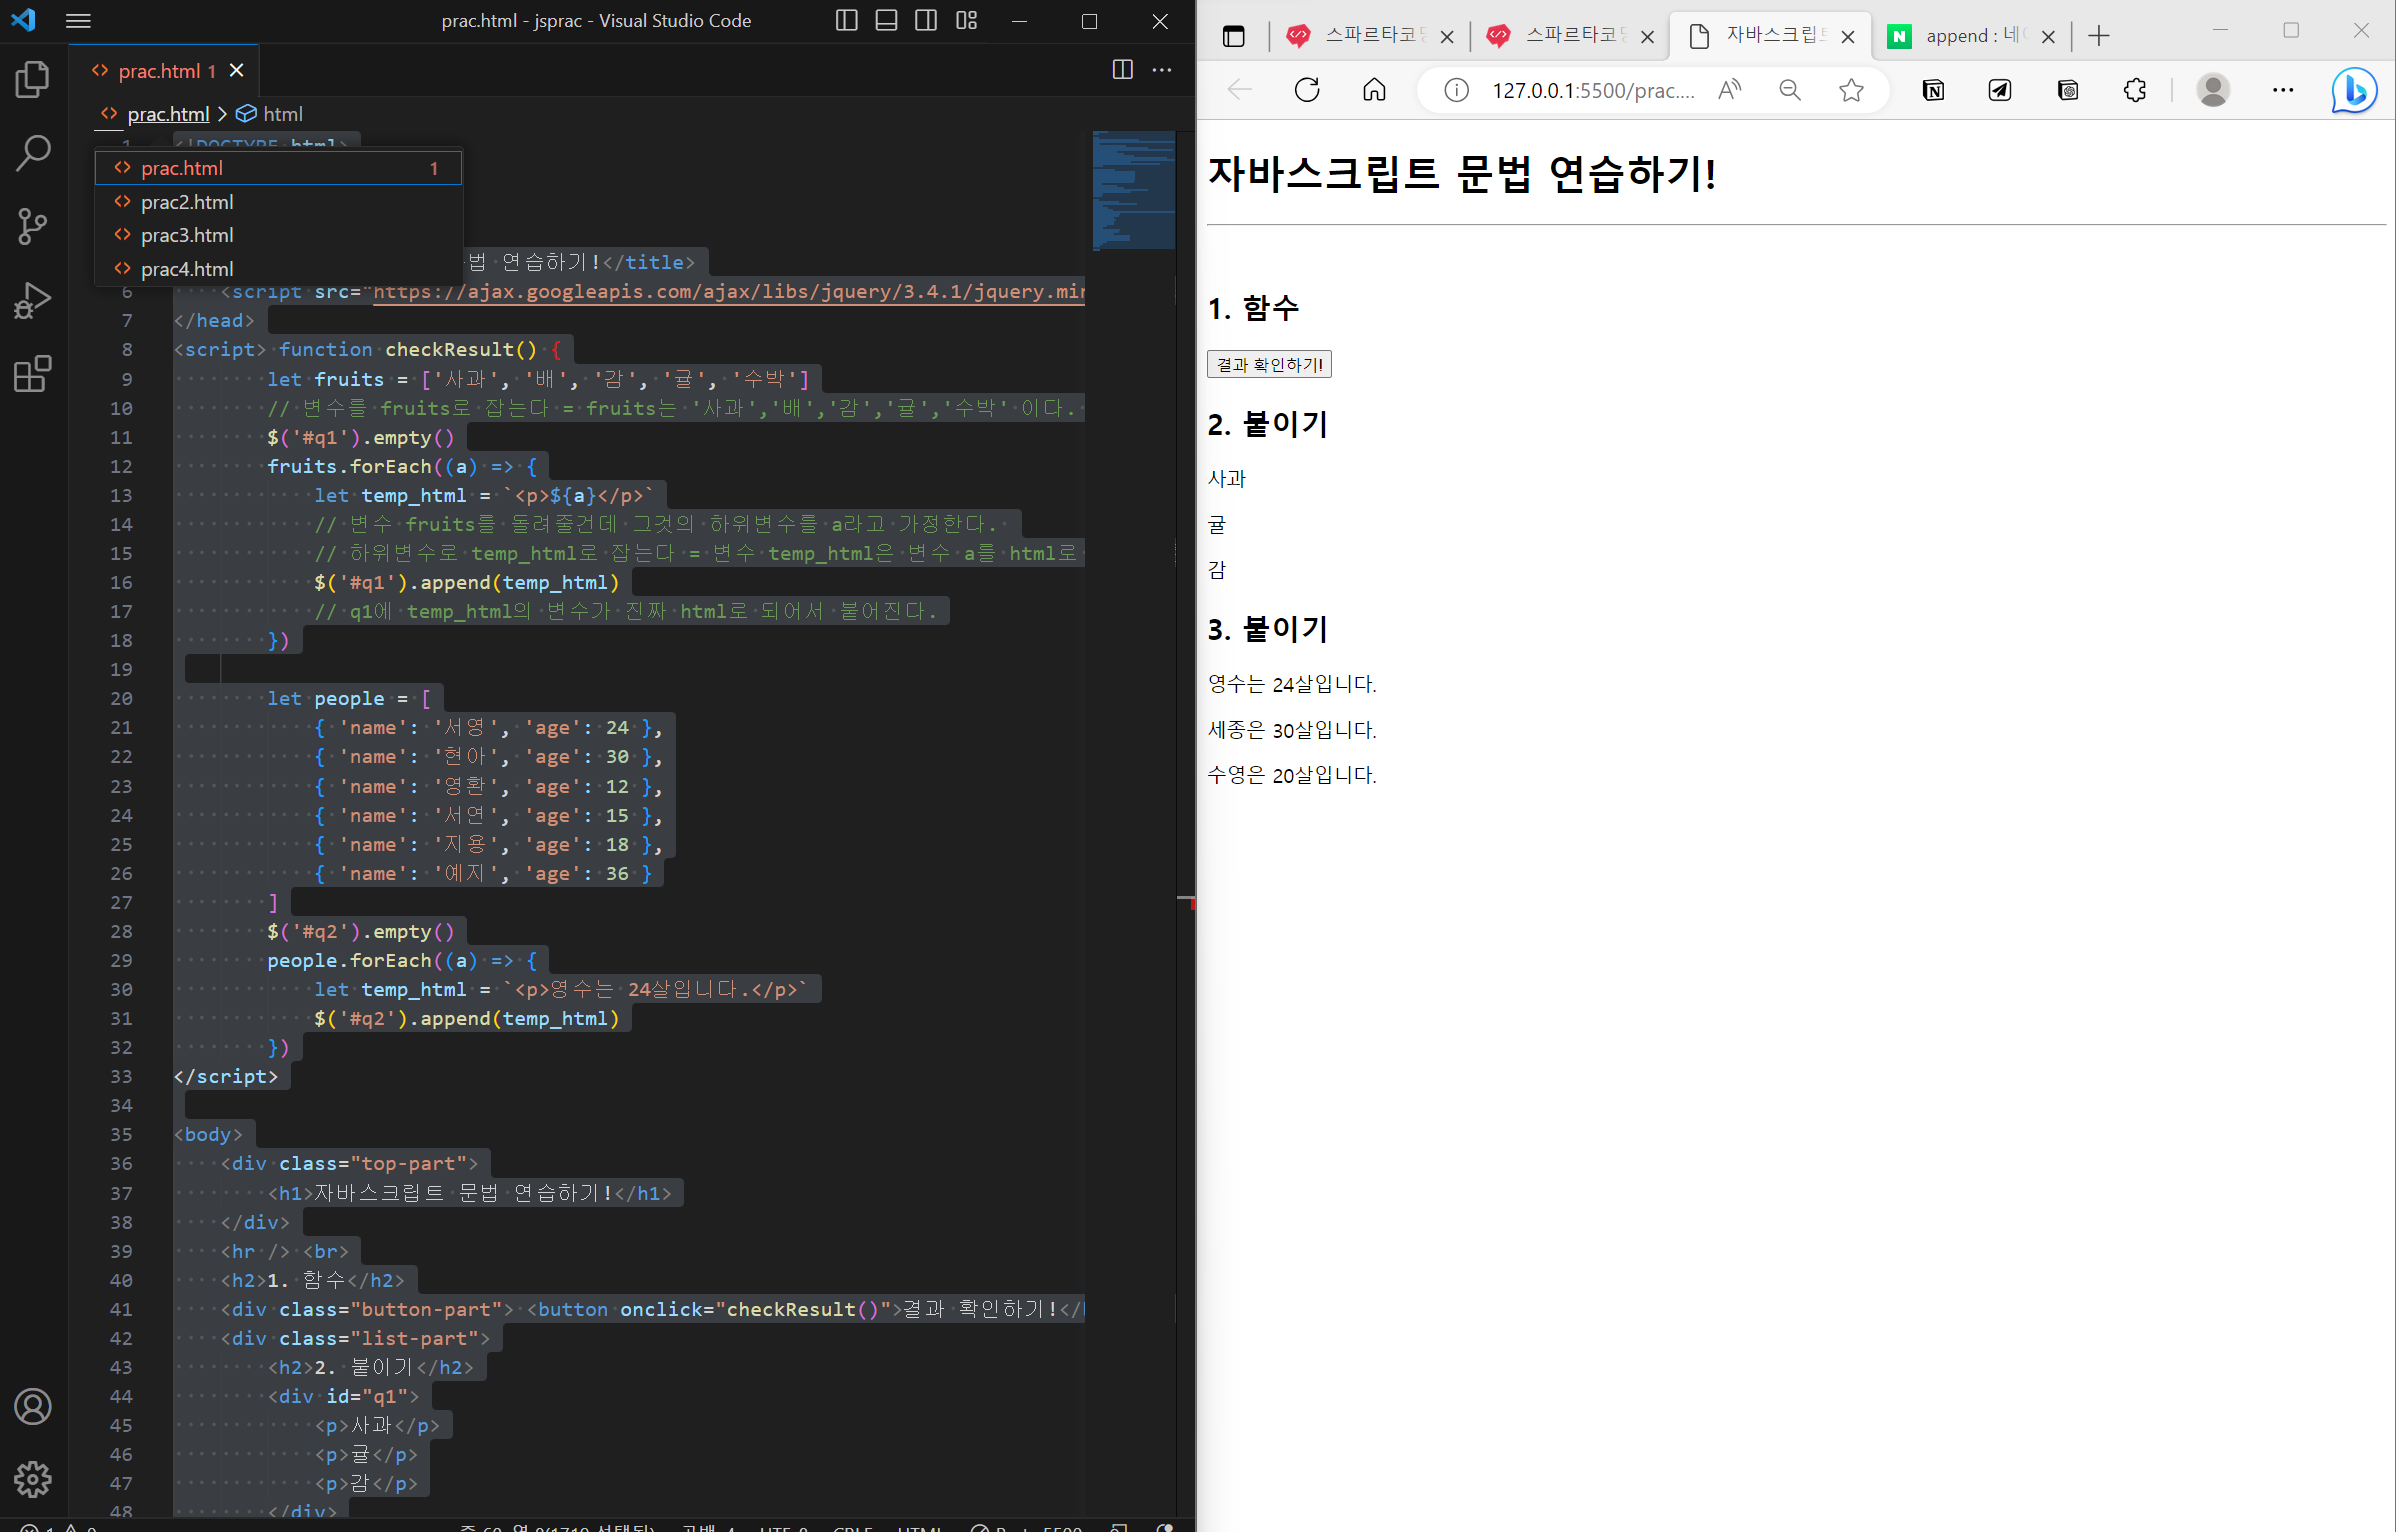Close the append Naver browser tab
2396x1532 pixels.
2048,37
